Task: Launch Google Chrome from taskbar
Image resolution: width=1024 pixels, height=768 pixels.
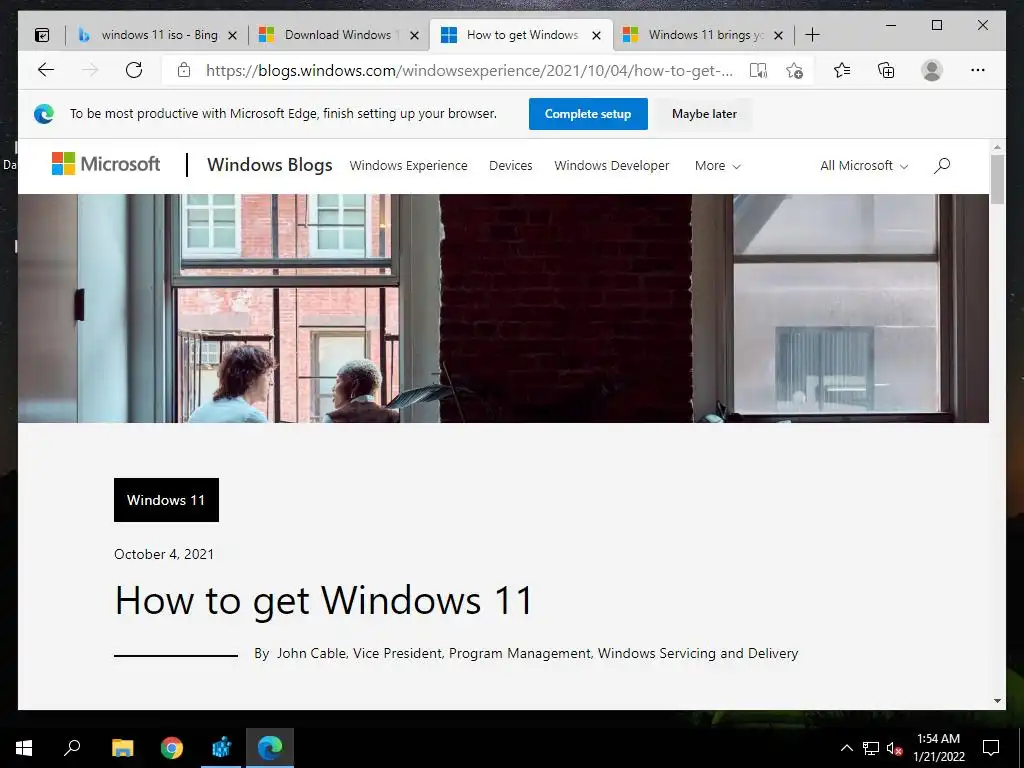Action: tap(172, 748)
